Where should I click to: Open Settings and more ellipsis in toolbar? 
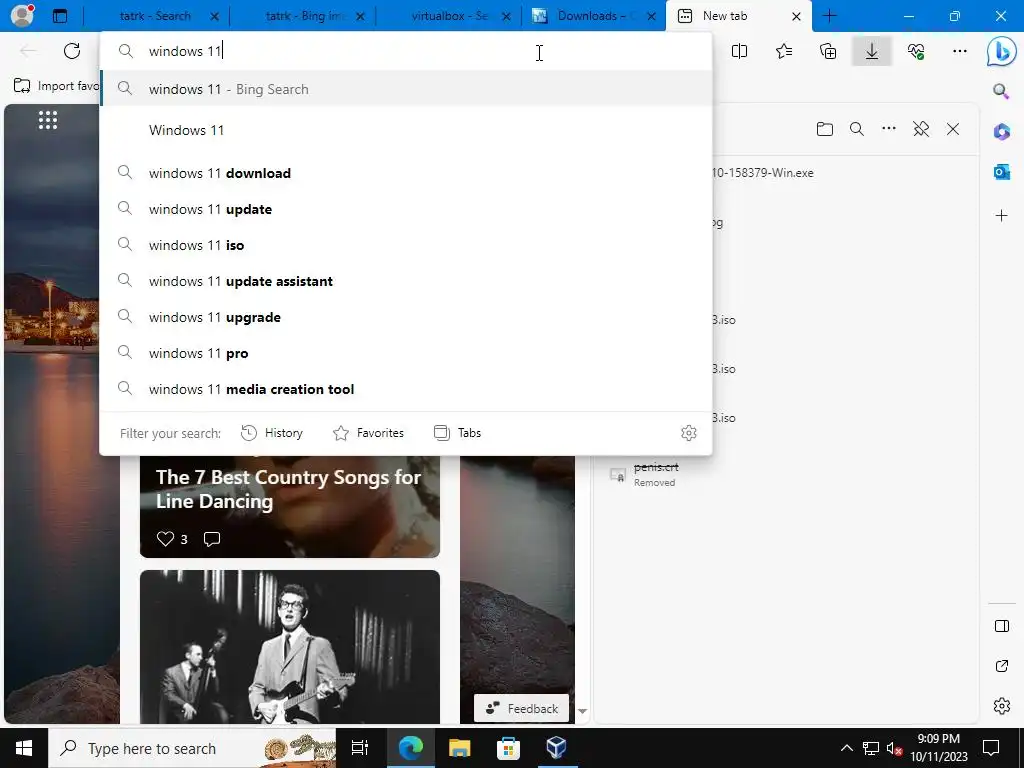point(959,51)
